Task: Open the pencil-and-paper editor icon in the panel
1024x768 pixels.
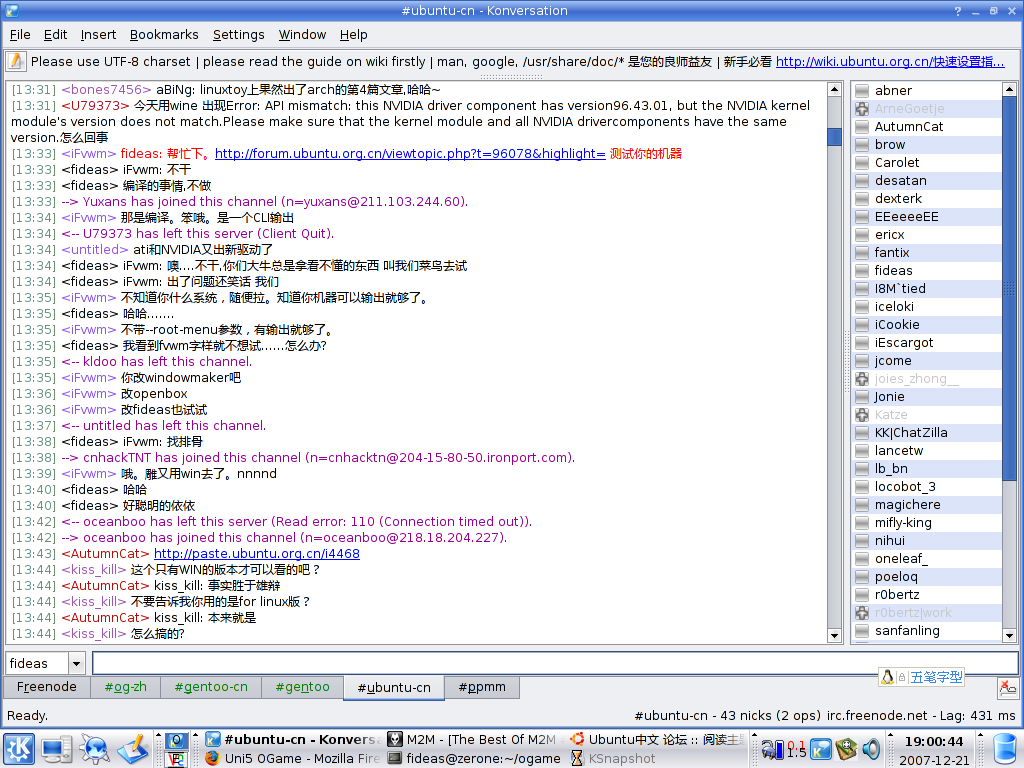Action: point(134,748)
